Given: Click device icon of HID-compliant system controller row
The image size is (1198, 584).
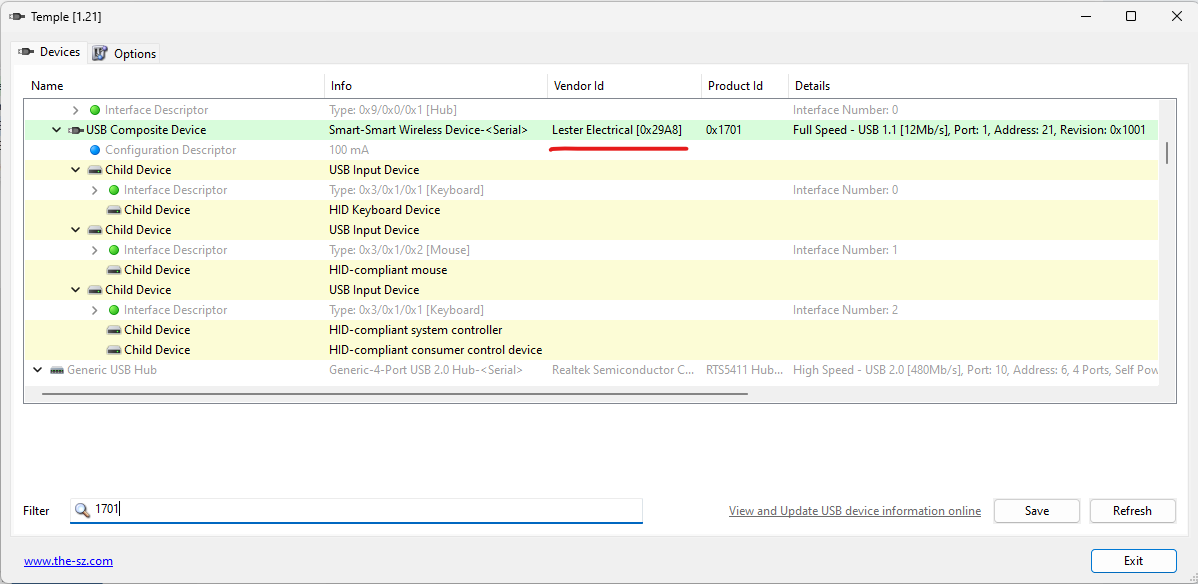Looking at the screenshot, I should click(x=113, y=330).
